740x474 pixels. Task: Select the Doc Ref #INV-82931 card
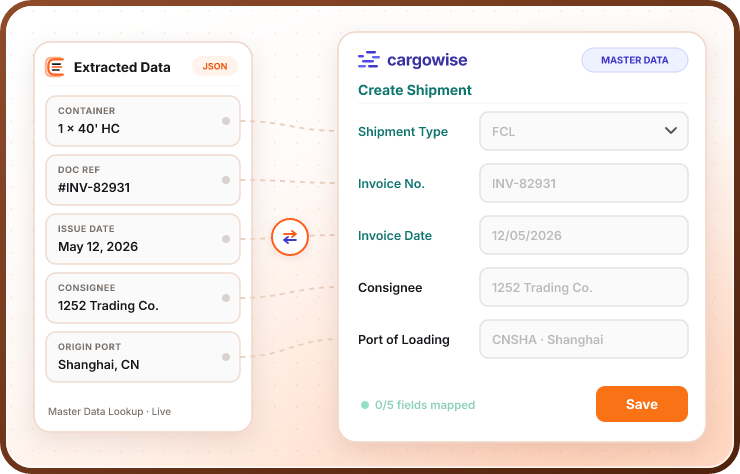click(x=143, y=180)
